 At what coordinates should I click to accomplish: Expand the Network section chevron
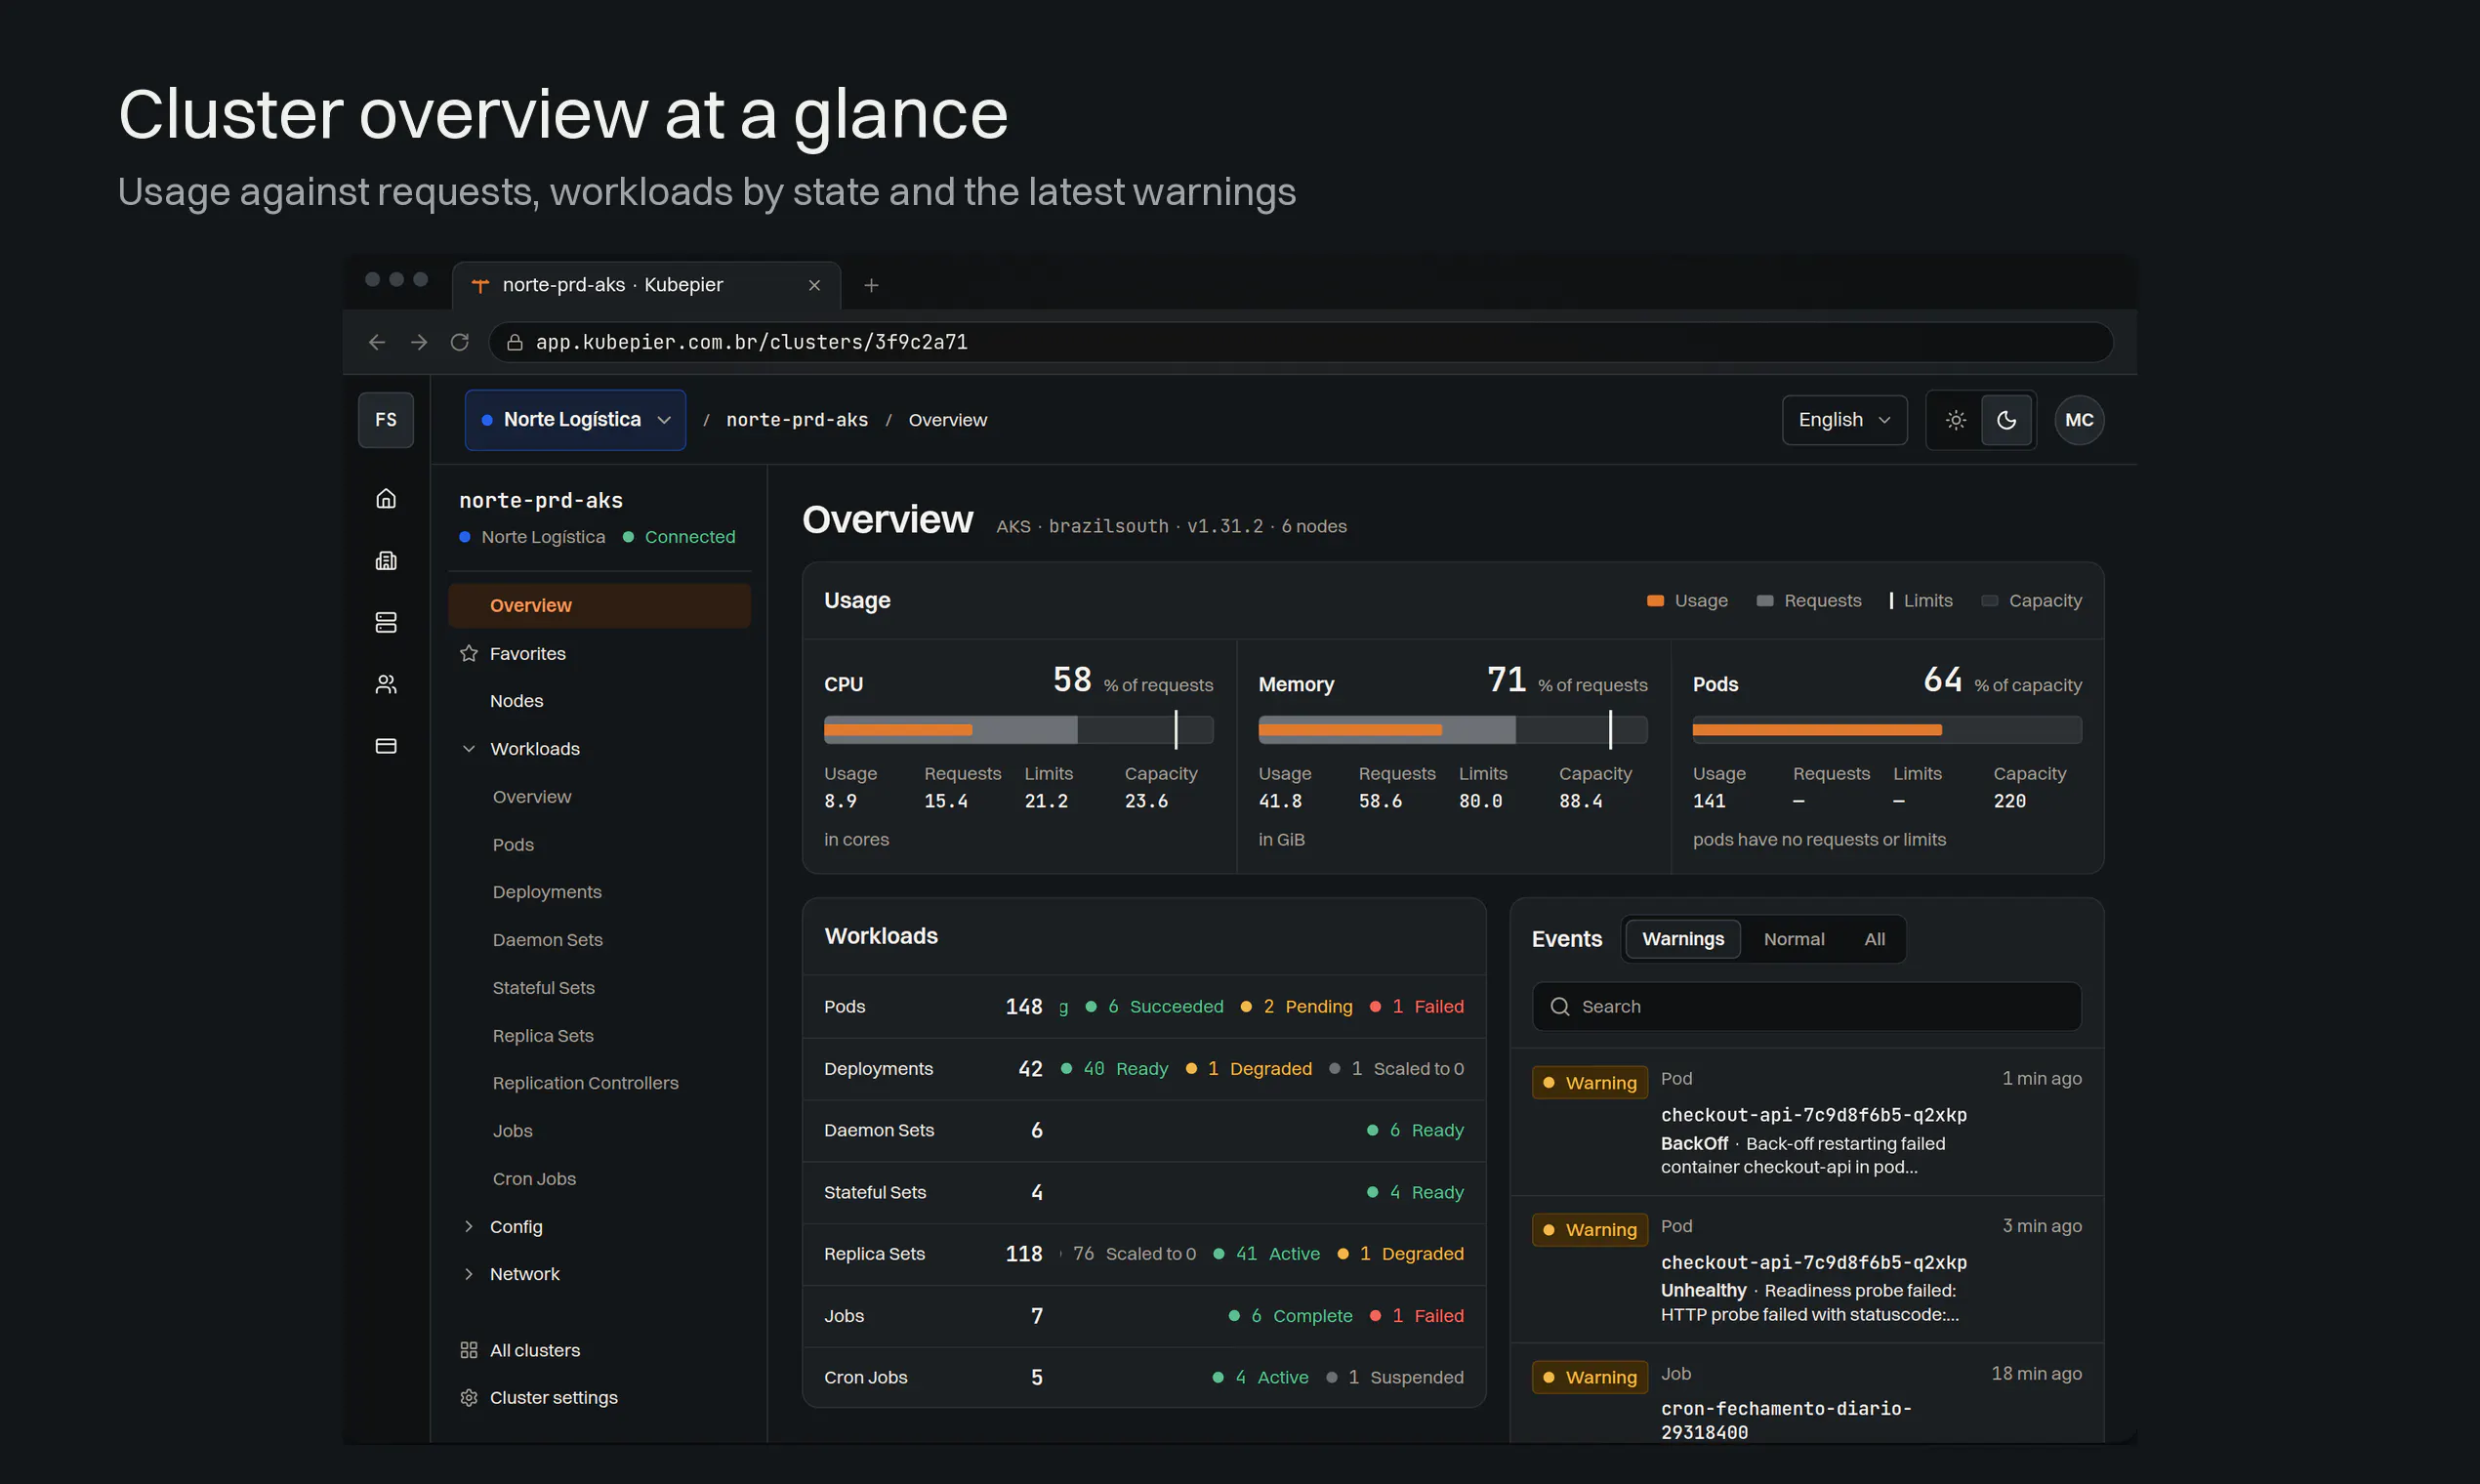click(x=469, y=1274)
